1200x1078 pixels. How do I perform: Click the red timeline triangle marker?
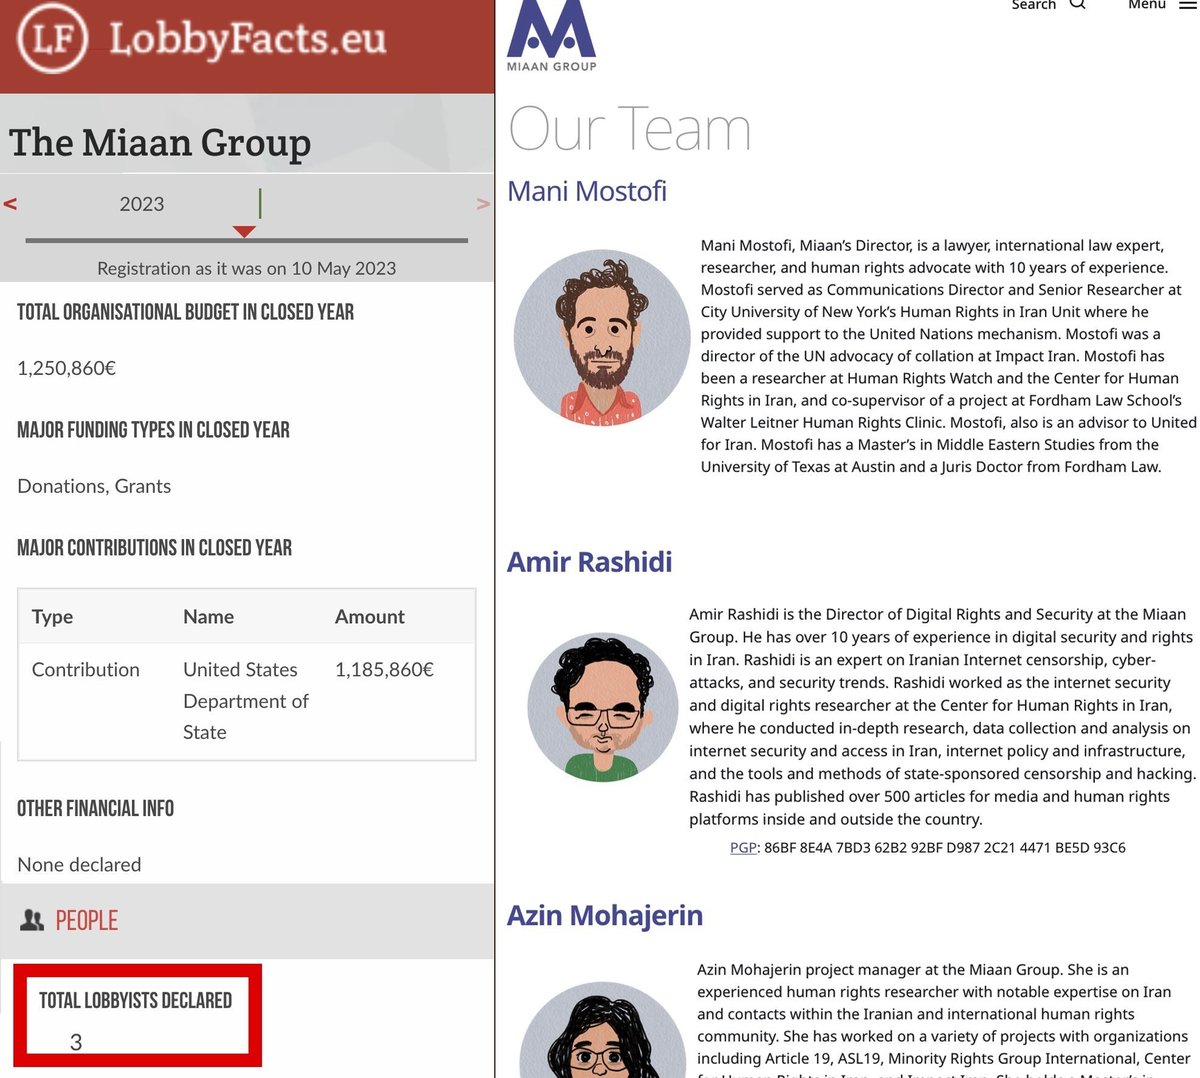click(x=244, y=231)
